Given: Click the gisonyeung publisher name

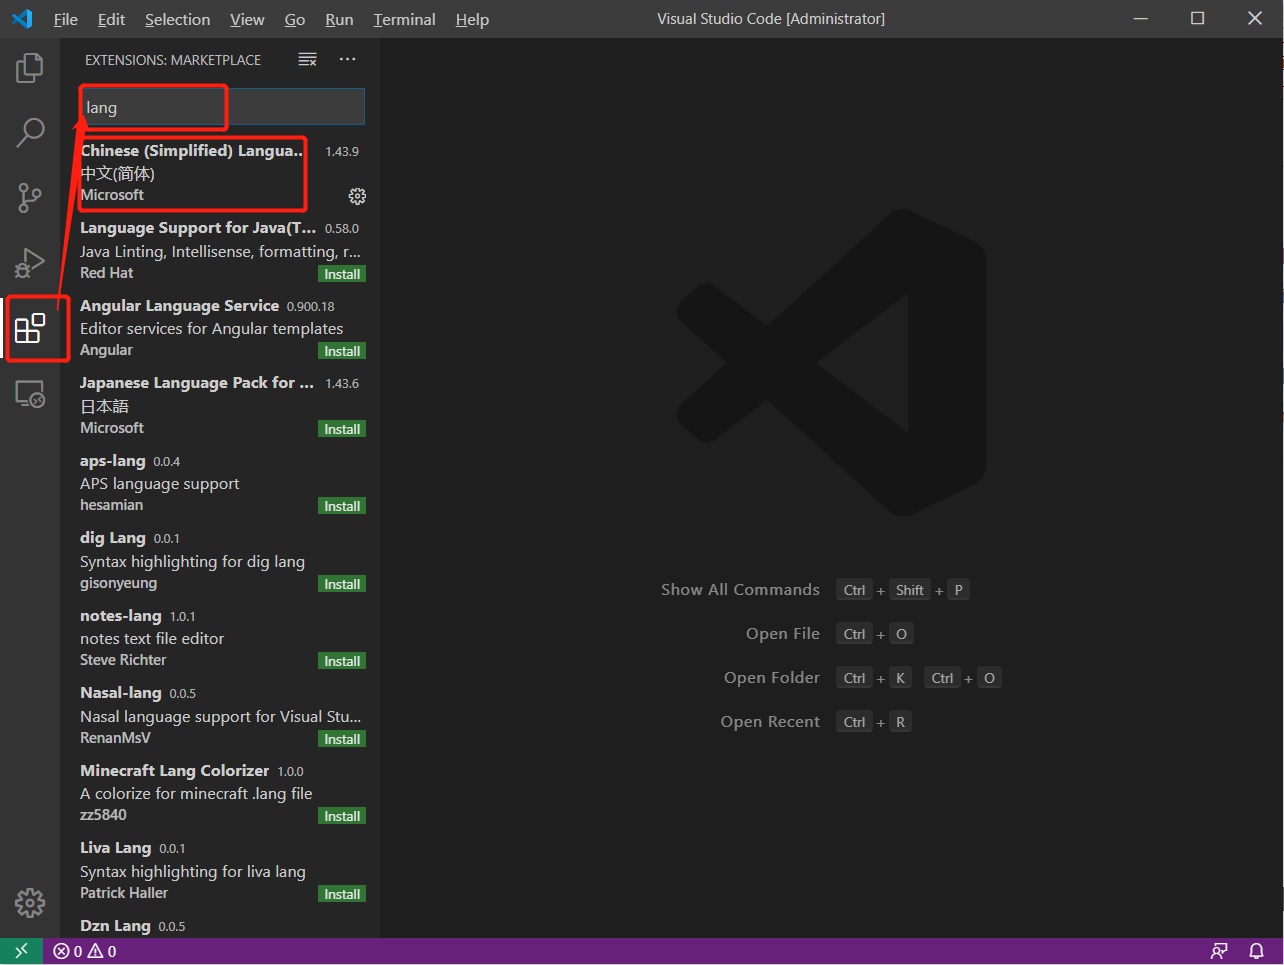Looking at the screenshot, I should pos(119,583).
